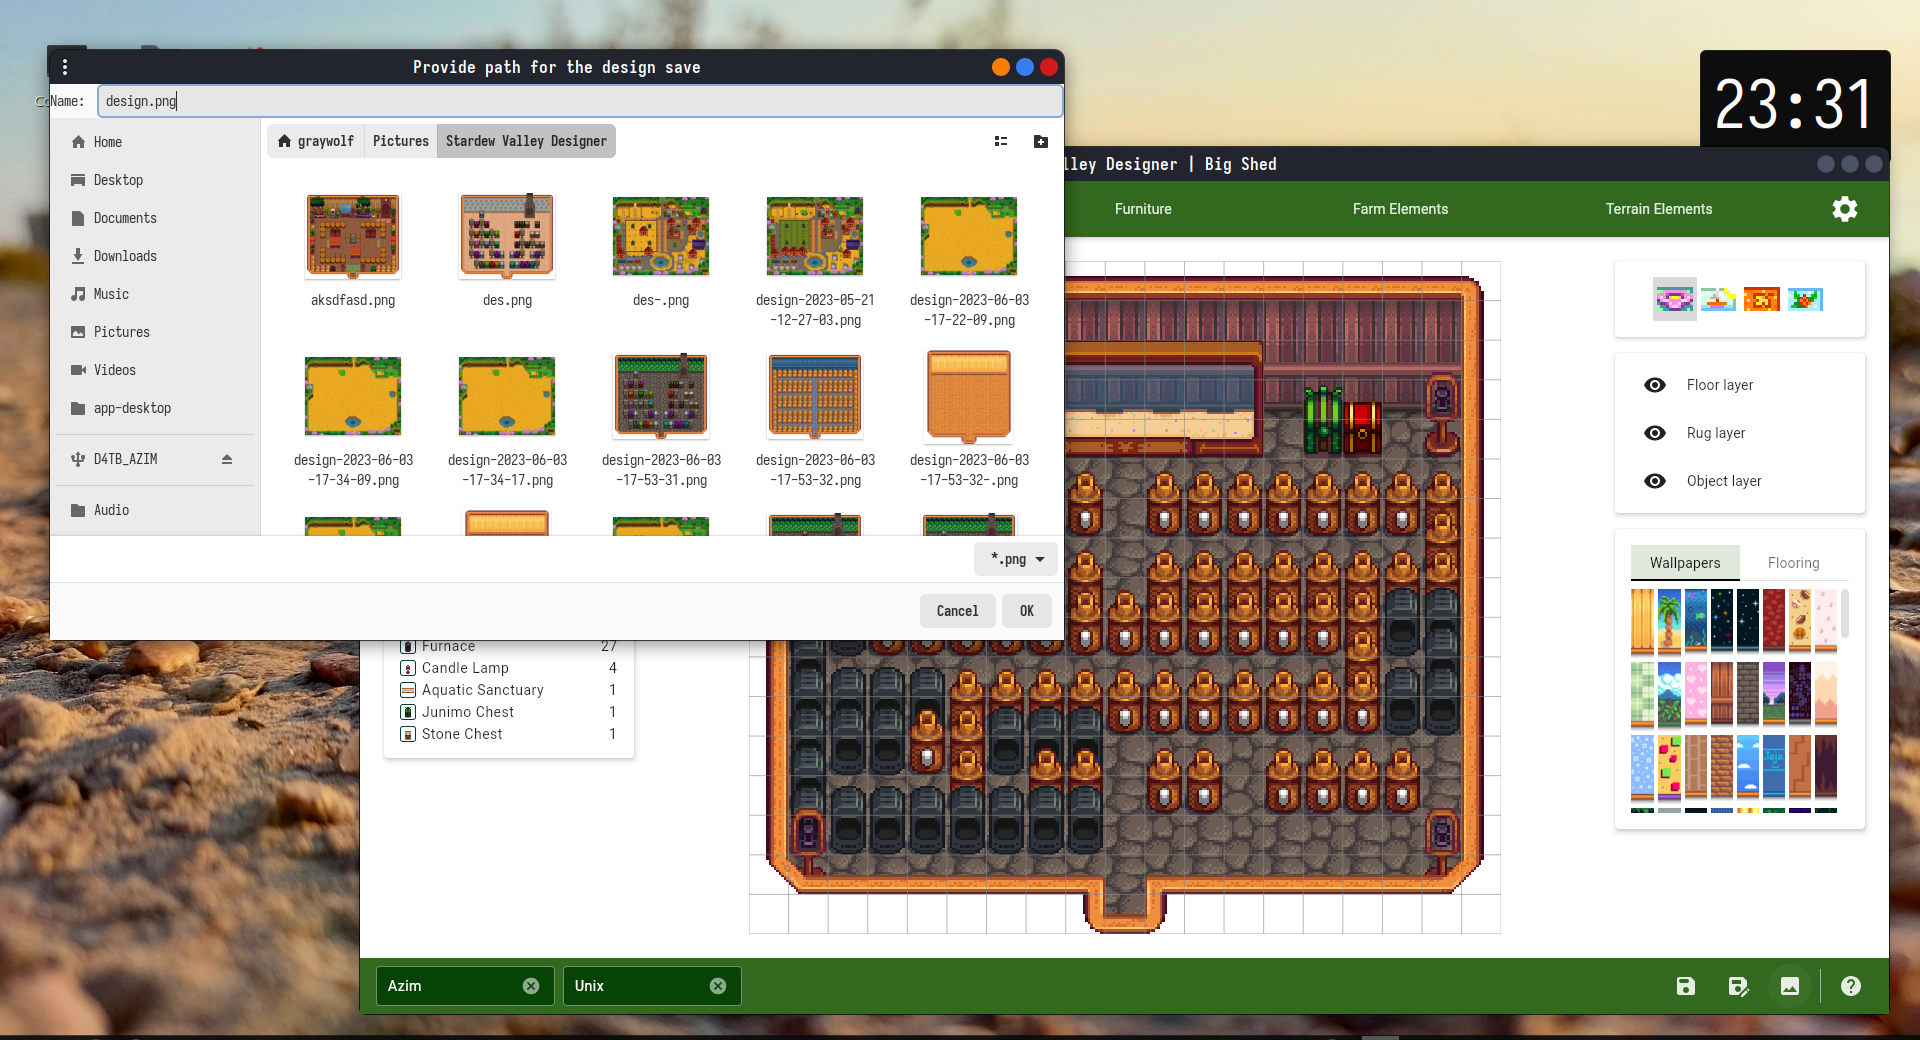
Task: Cancel the design save dialog
Action: coord(957,611)
